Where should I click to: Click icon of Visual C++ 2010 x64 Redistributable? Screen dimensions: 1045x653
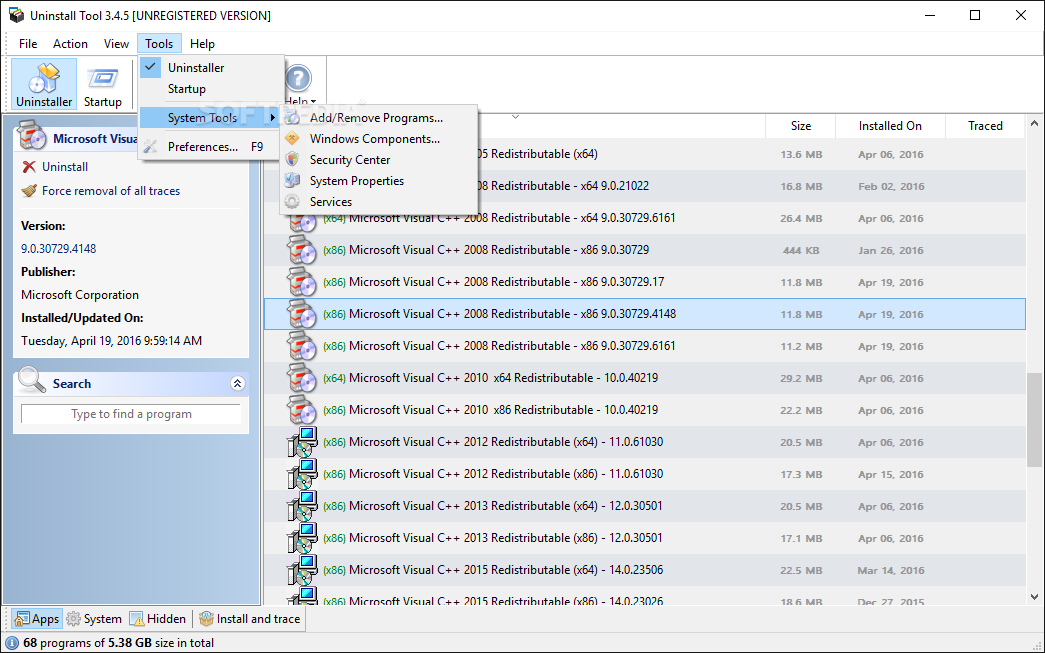point(301,378)
